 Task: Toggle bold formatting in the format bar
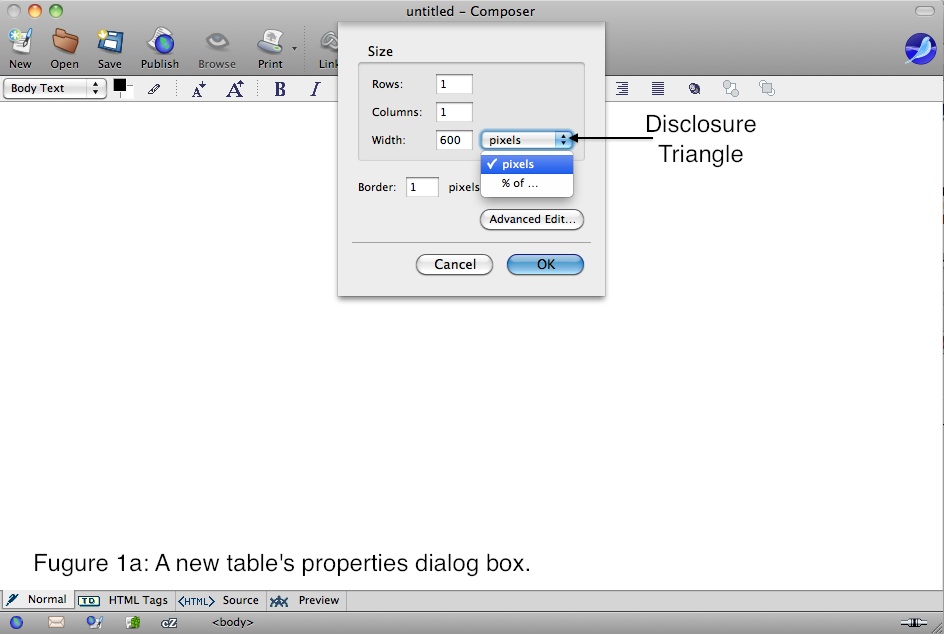280,89
